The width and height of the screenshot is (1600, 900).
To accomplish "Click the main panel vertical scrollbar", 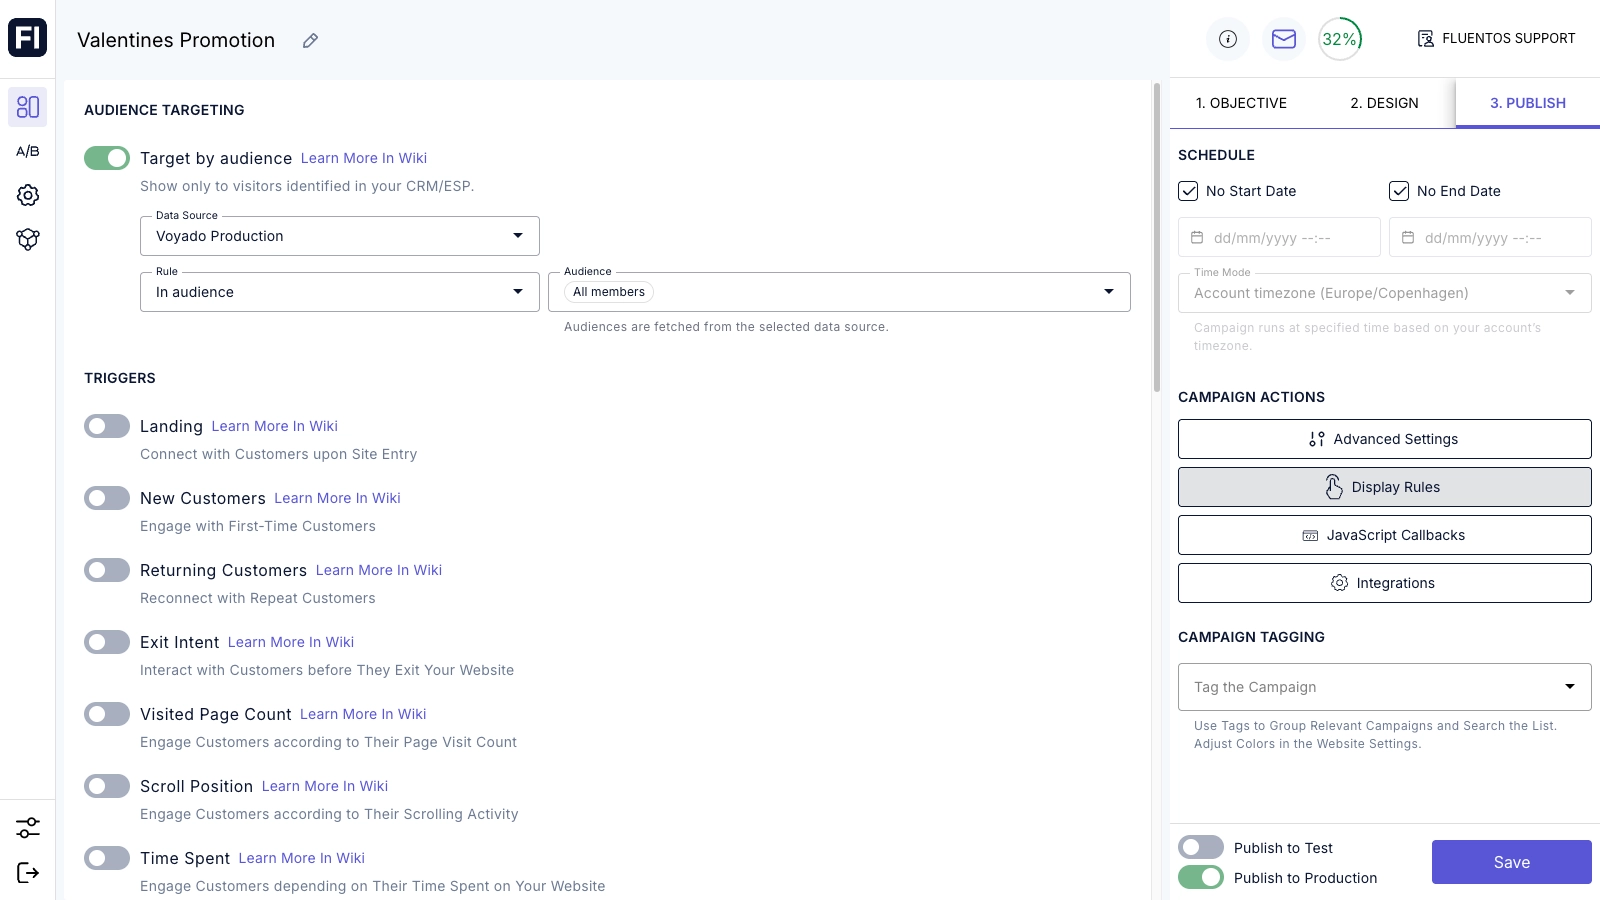I will tap(1157, 238).
